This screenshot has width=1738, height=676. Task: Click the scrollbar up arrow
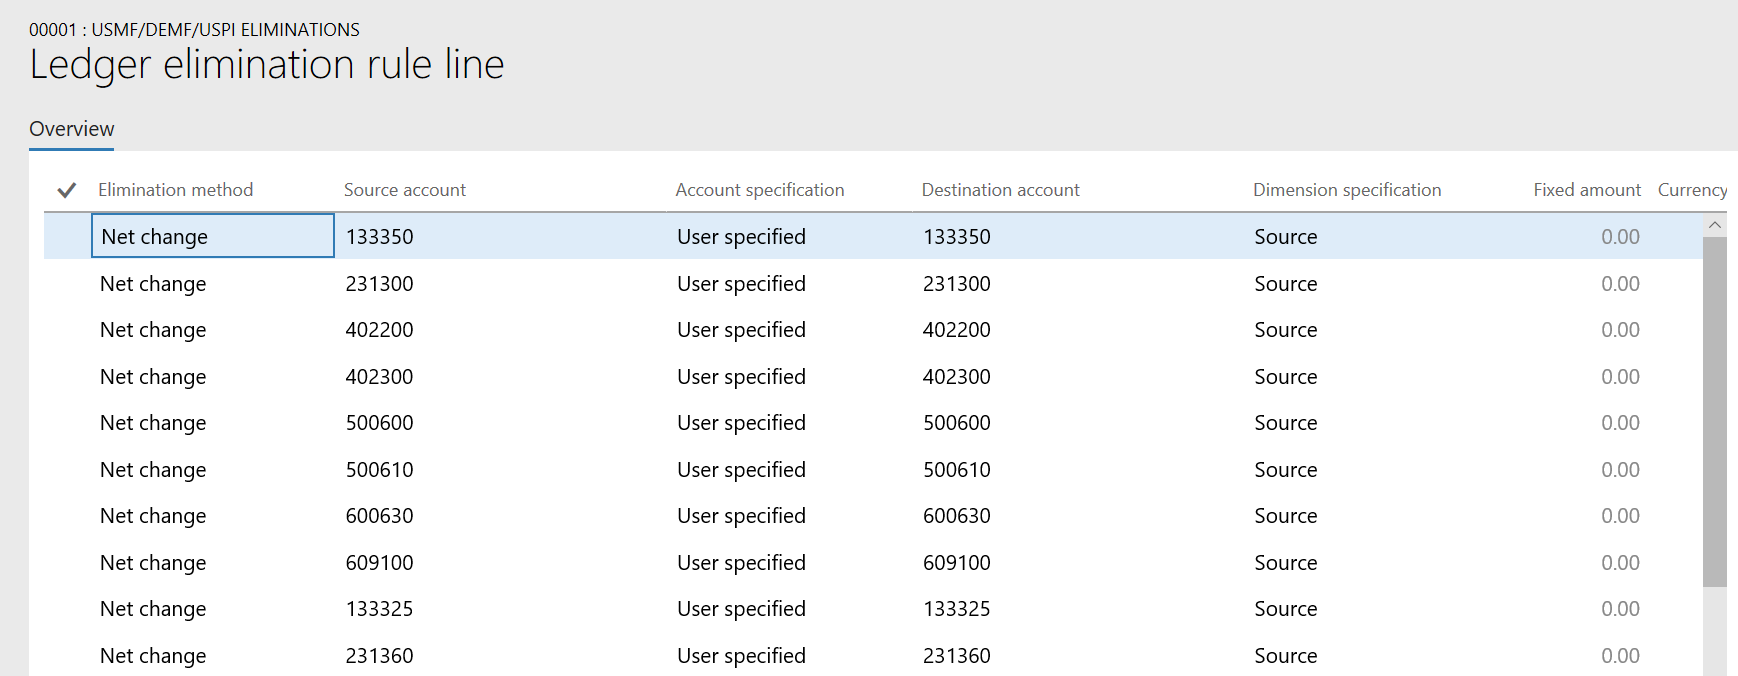point(1715,225)
